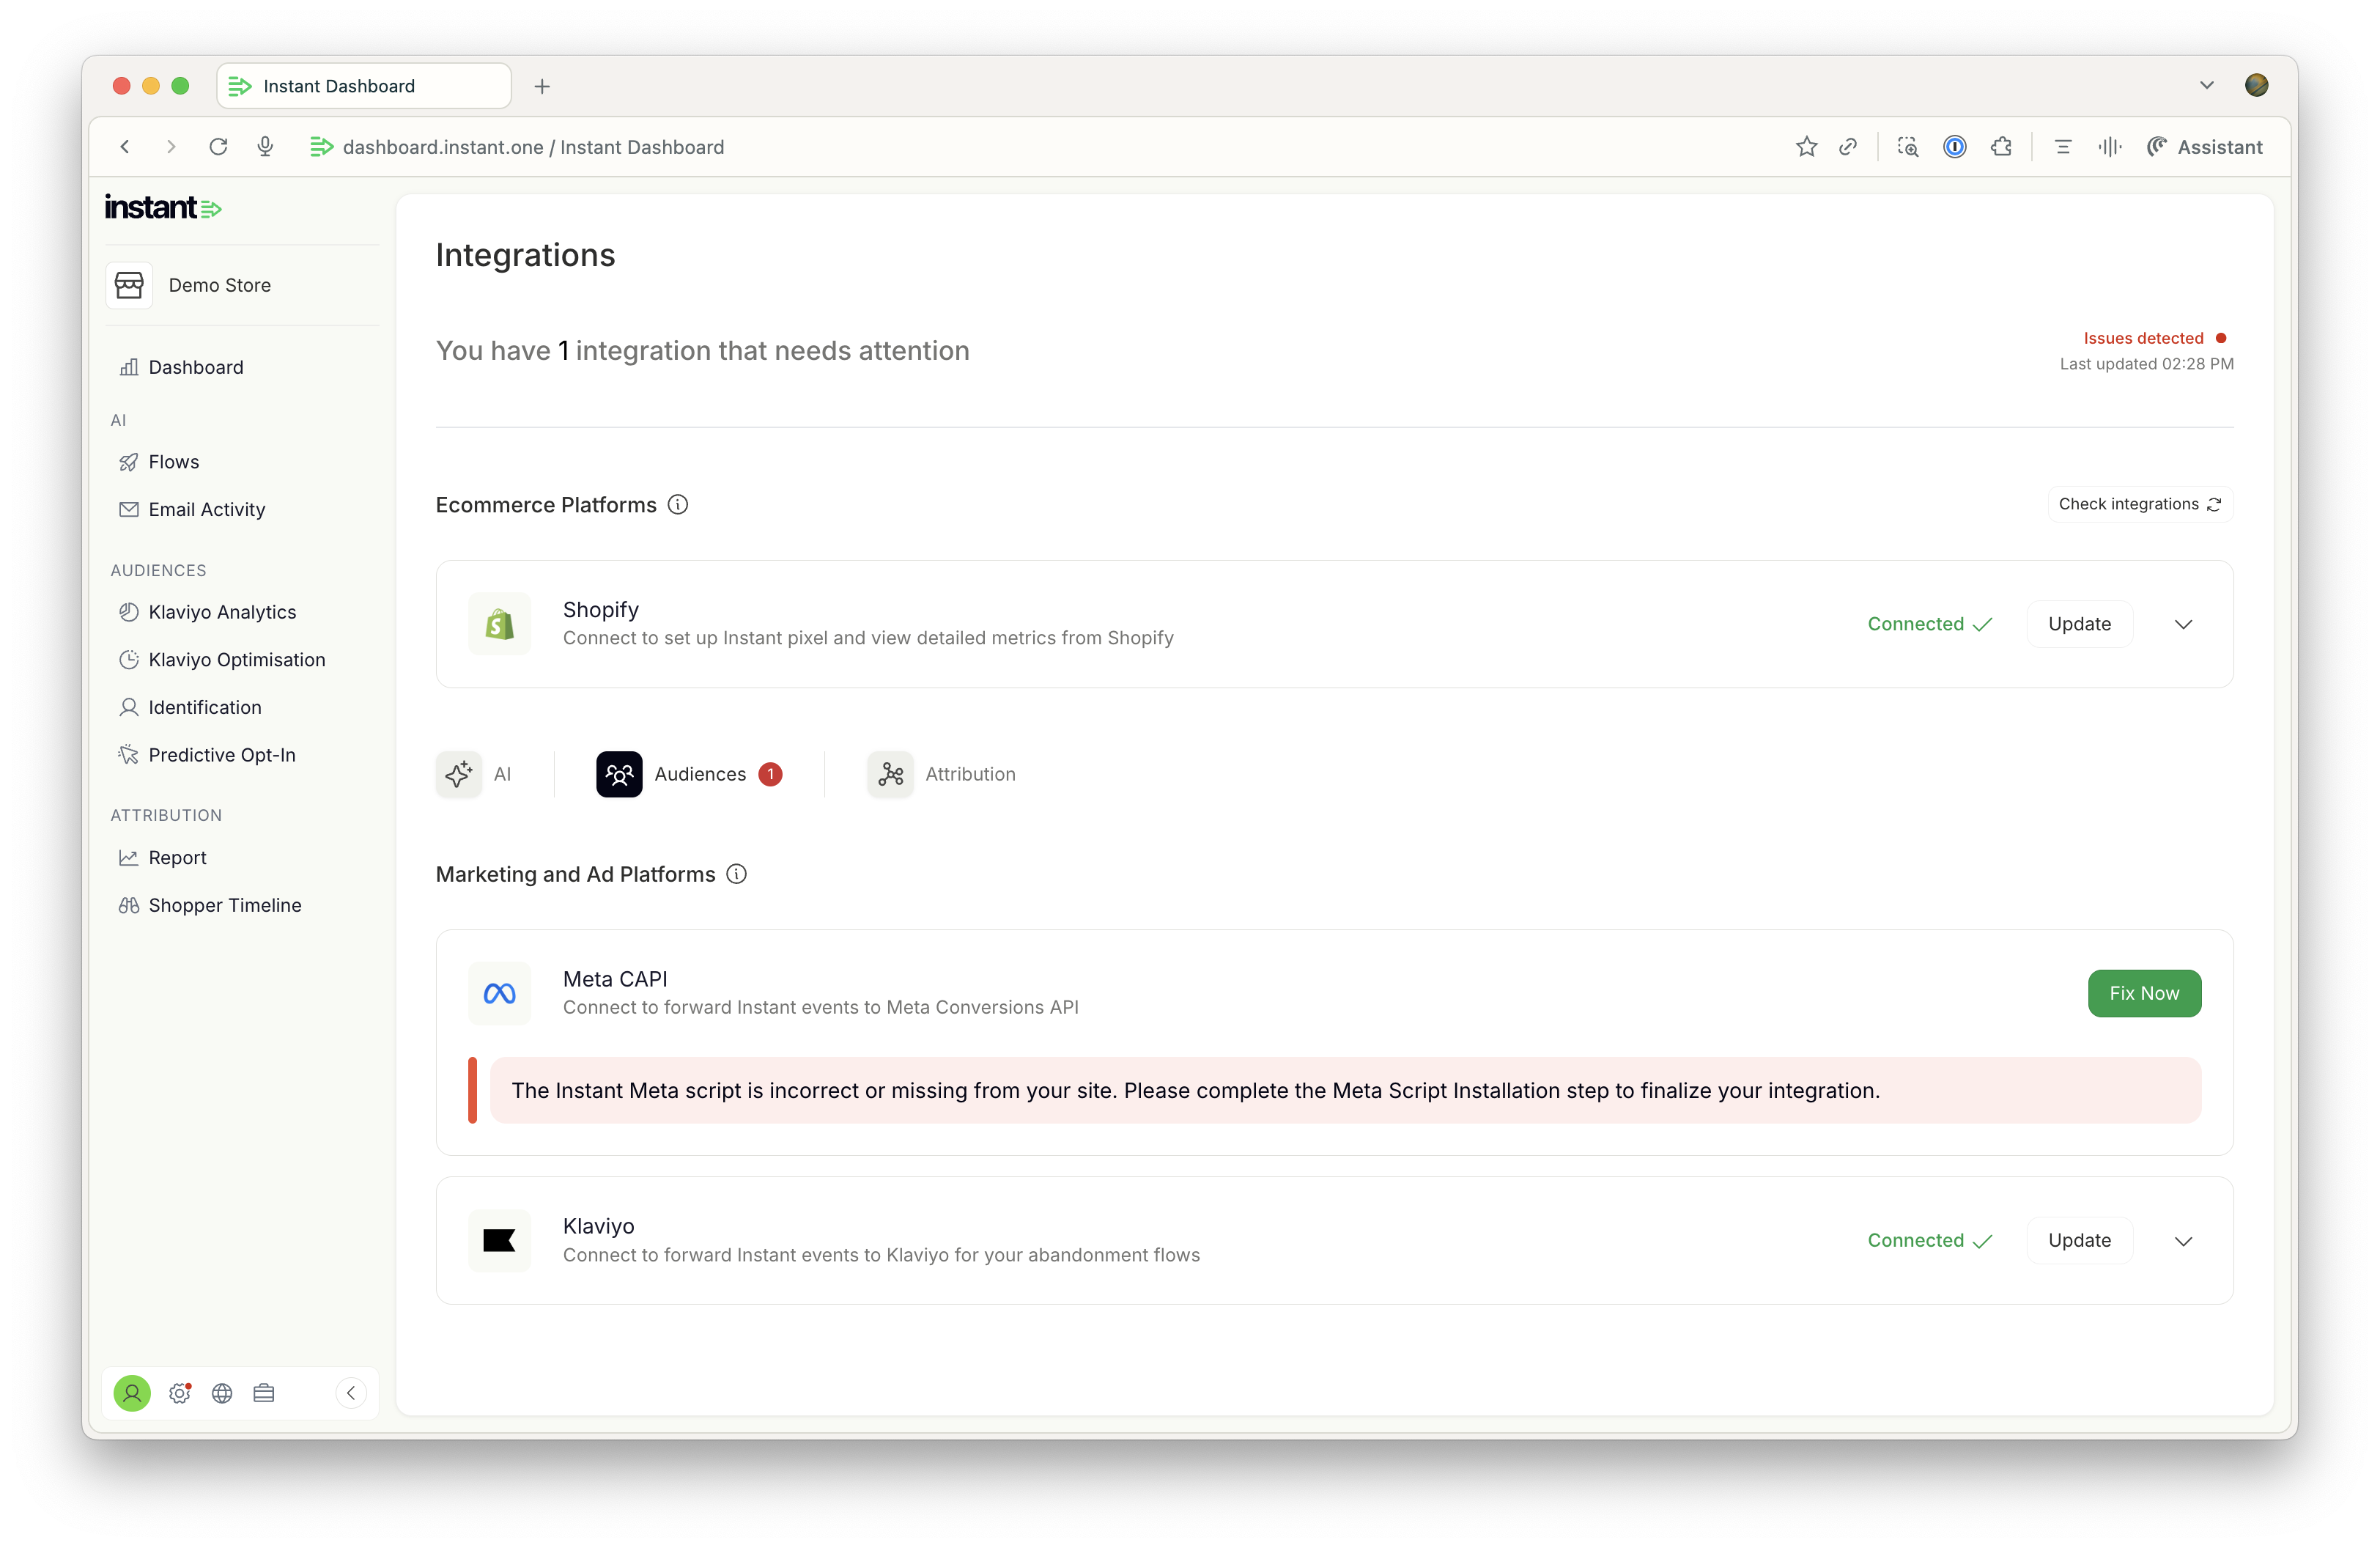
Task: Click the Demo Store shop icon
Action: [129, 285]
